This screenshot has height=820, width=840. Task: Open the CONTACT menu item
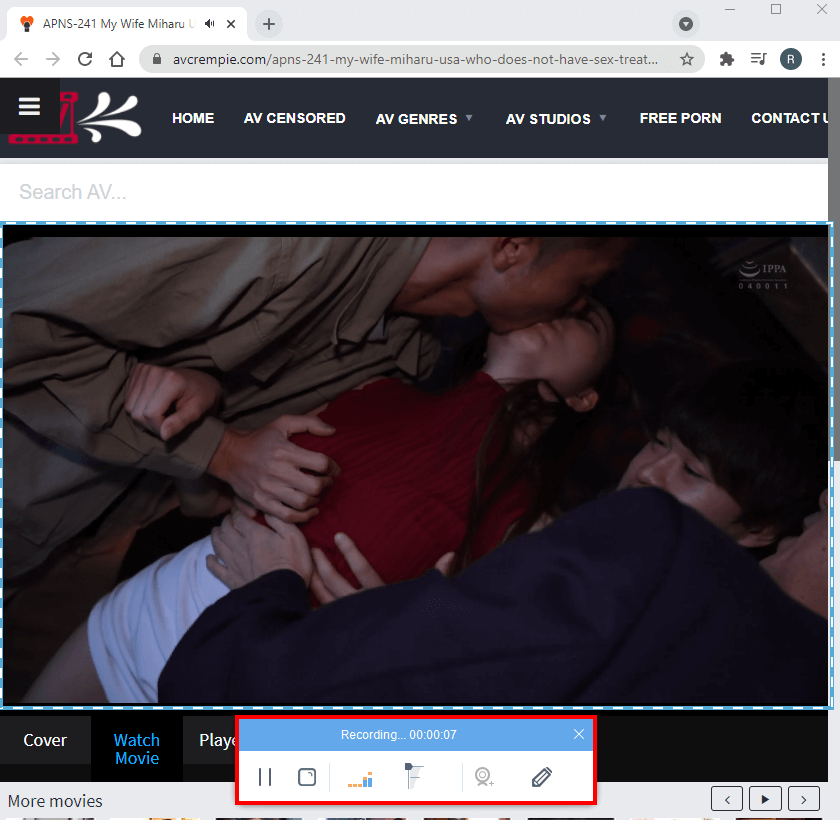[x=790, y=118]
